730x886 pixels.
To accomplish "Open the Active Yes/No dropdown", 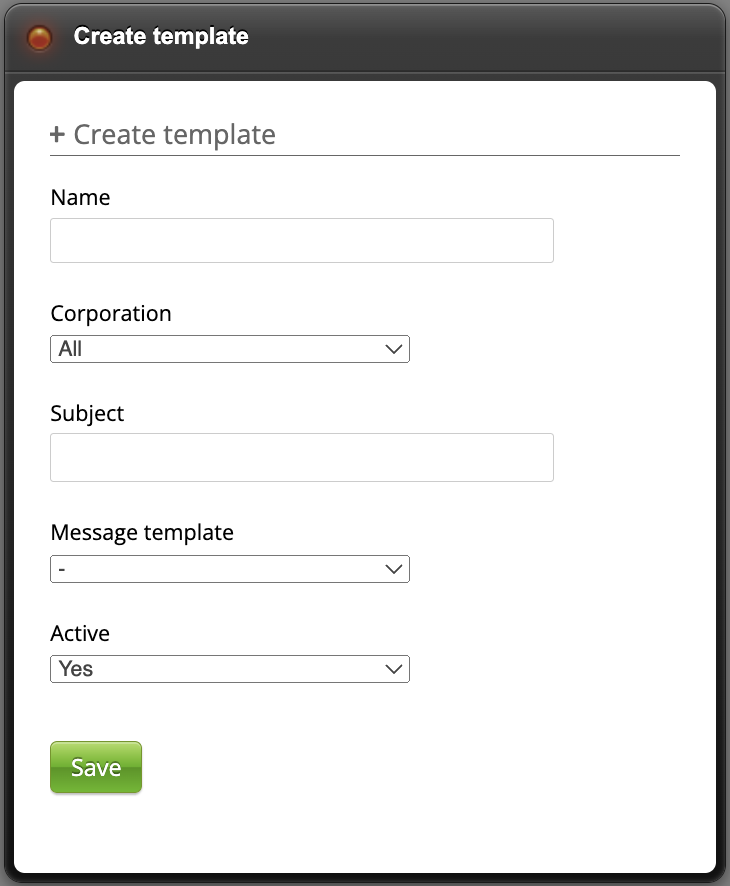I will pos(229,669).
